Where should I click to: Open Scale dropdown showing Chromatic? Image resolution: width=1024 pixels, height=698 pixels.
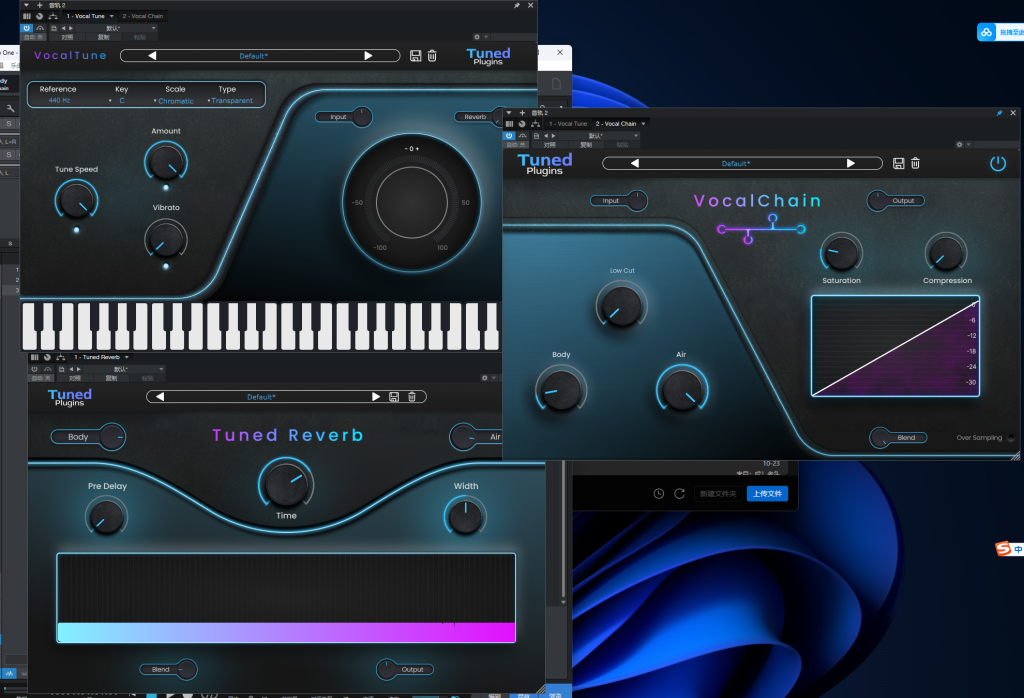pyautogui.click(x=175, y=101)
